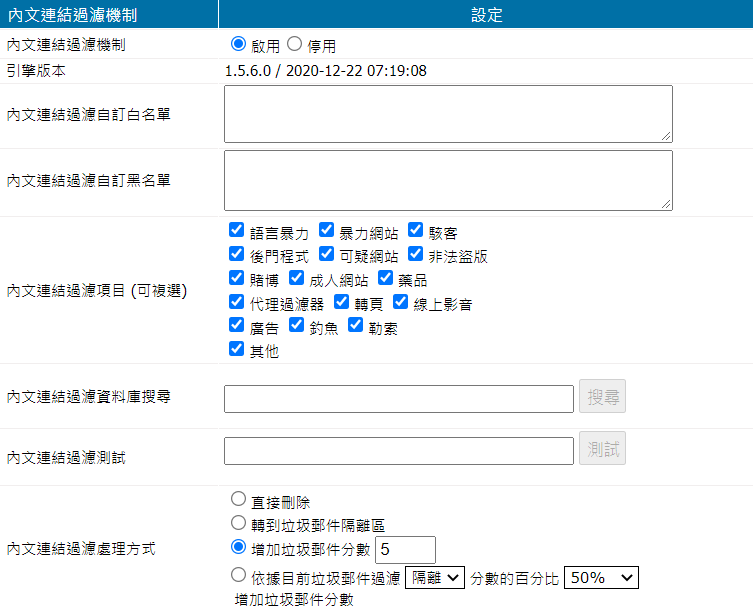This screenshot has width=753, height=611.
Task: Expand the 50% percentage dropdown
Action: 601,577
